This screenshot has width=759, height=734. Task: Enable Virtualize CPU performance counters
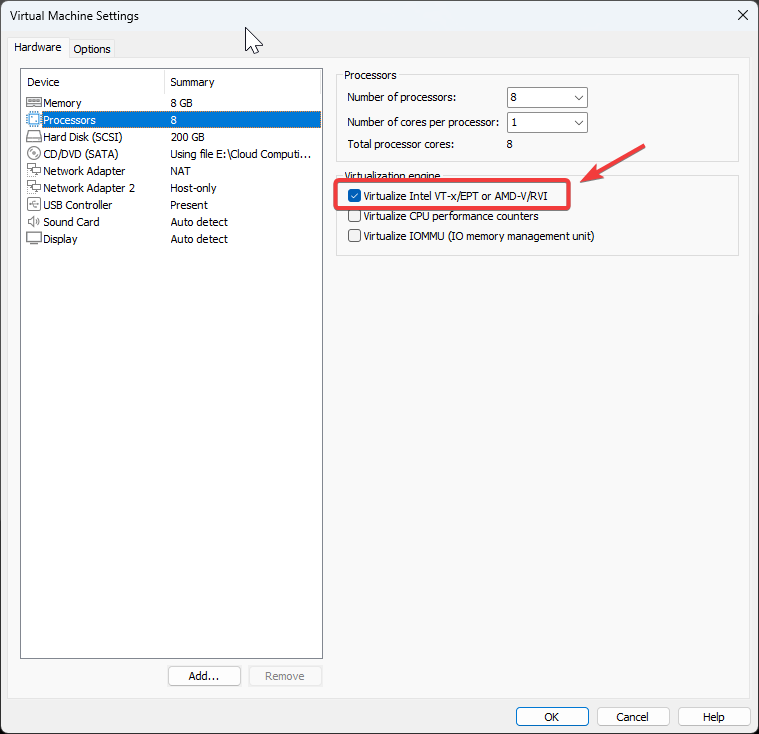pyautogui.click(x=354, y=216)
